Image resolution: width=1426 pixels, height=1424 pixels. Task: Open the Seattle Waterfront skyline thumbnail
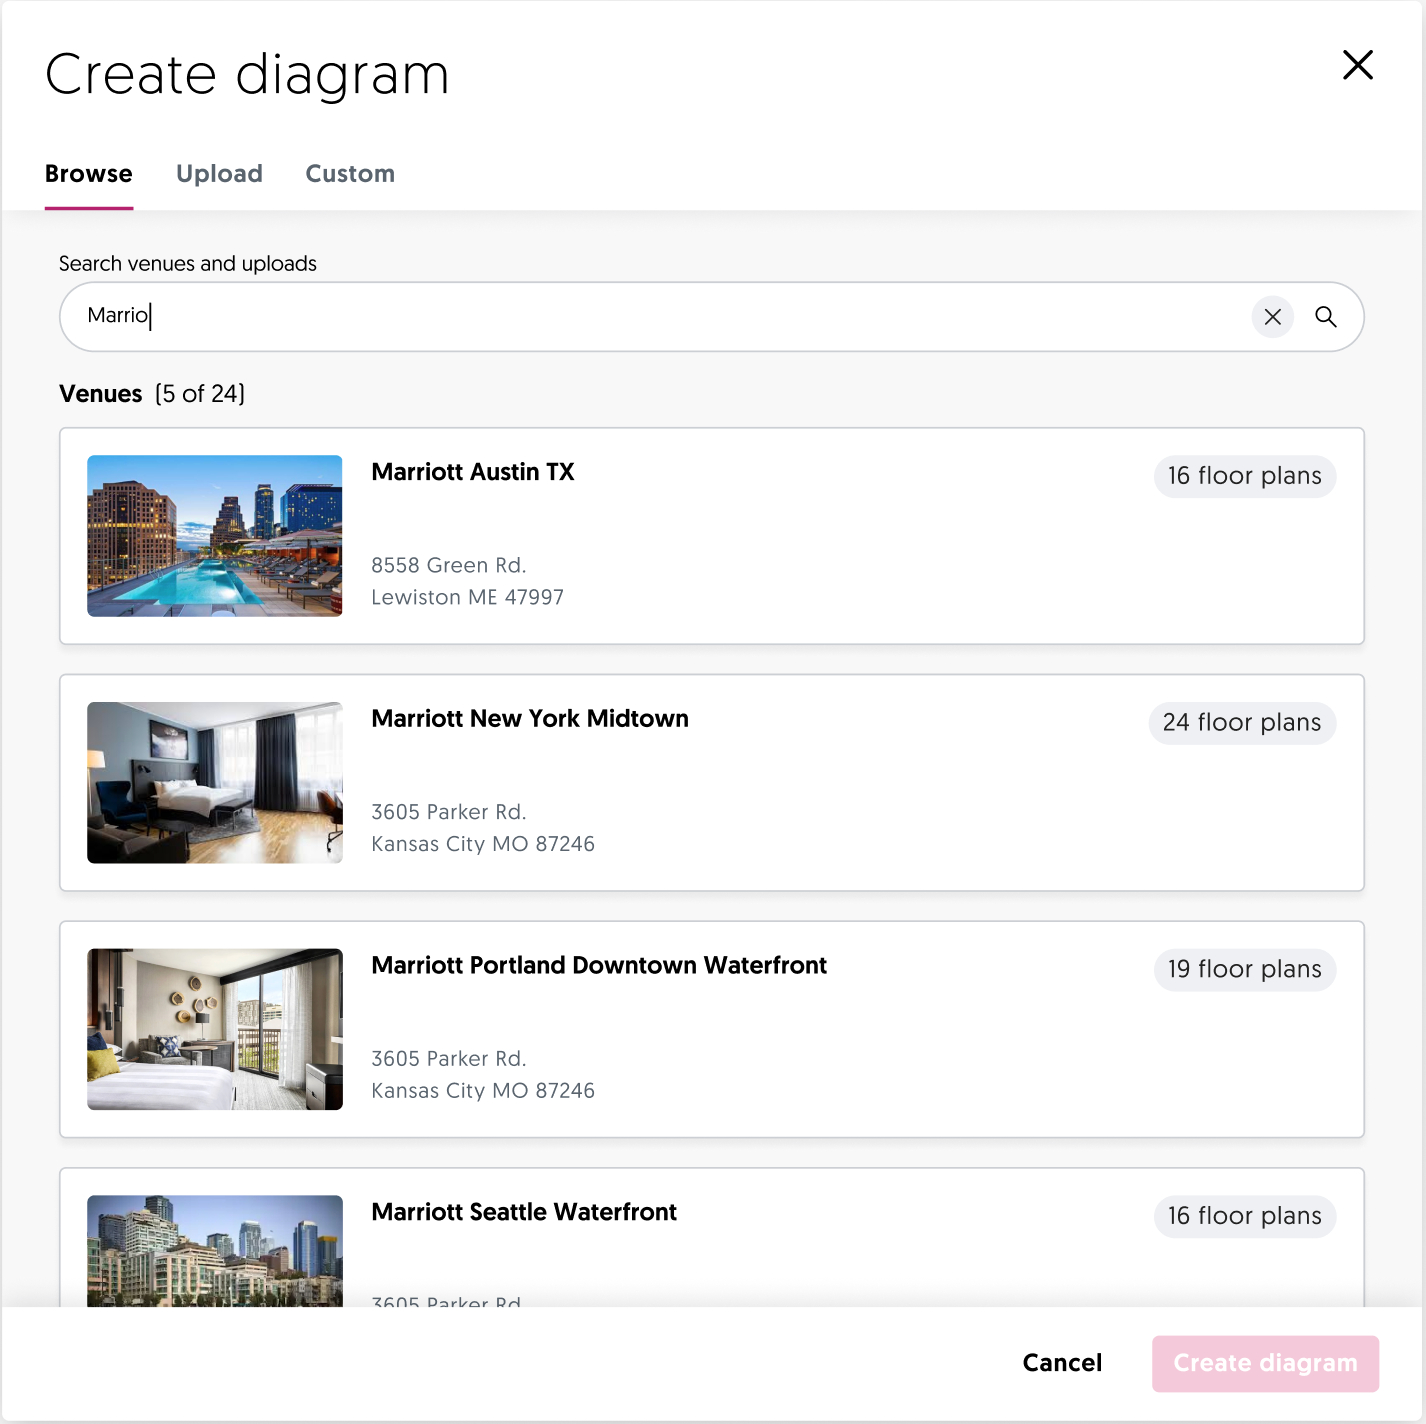tap(215, 1251)
